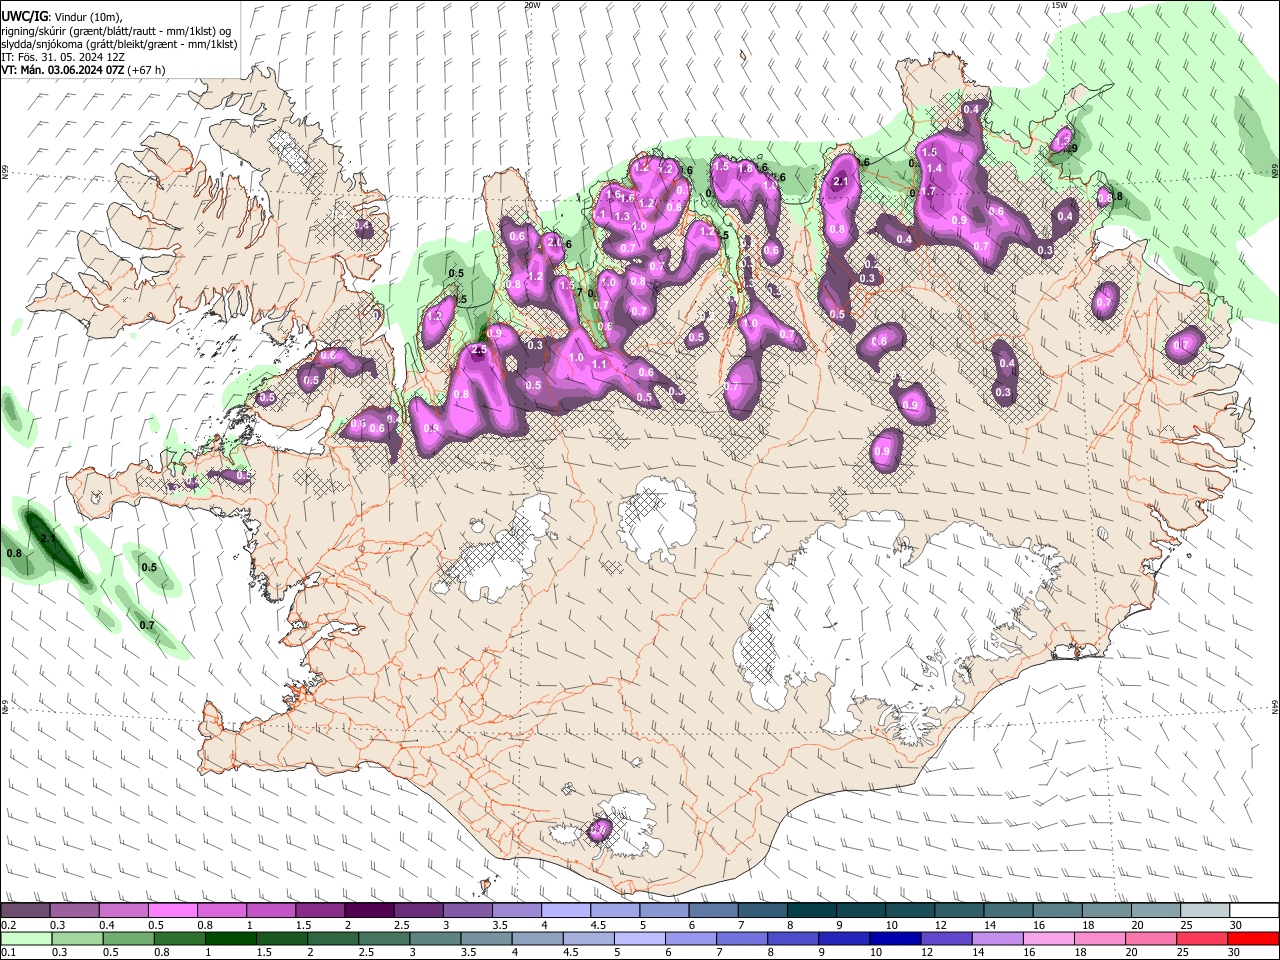This screenshot has height=960, width=1280.
Task: Pick the darkest green 1 swatch in rain scale
Action: [x=230, y=939]
